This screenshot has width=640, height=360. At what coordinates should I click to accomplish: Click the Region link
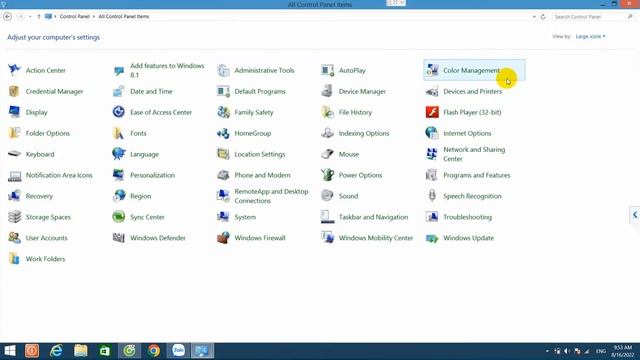[140, 196]
